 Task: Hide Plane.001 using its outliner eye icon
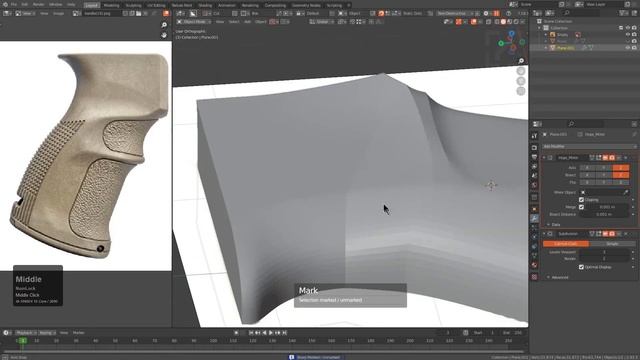point(628,48)
